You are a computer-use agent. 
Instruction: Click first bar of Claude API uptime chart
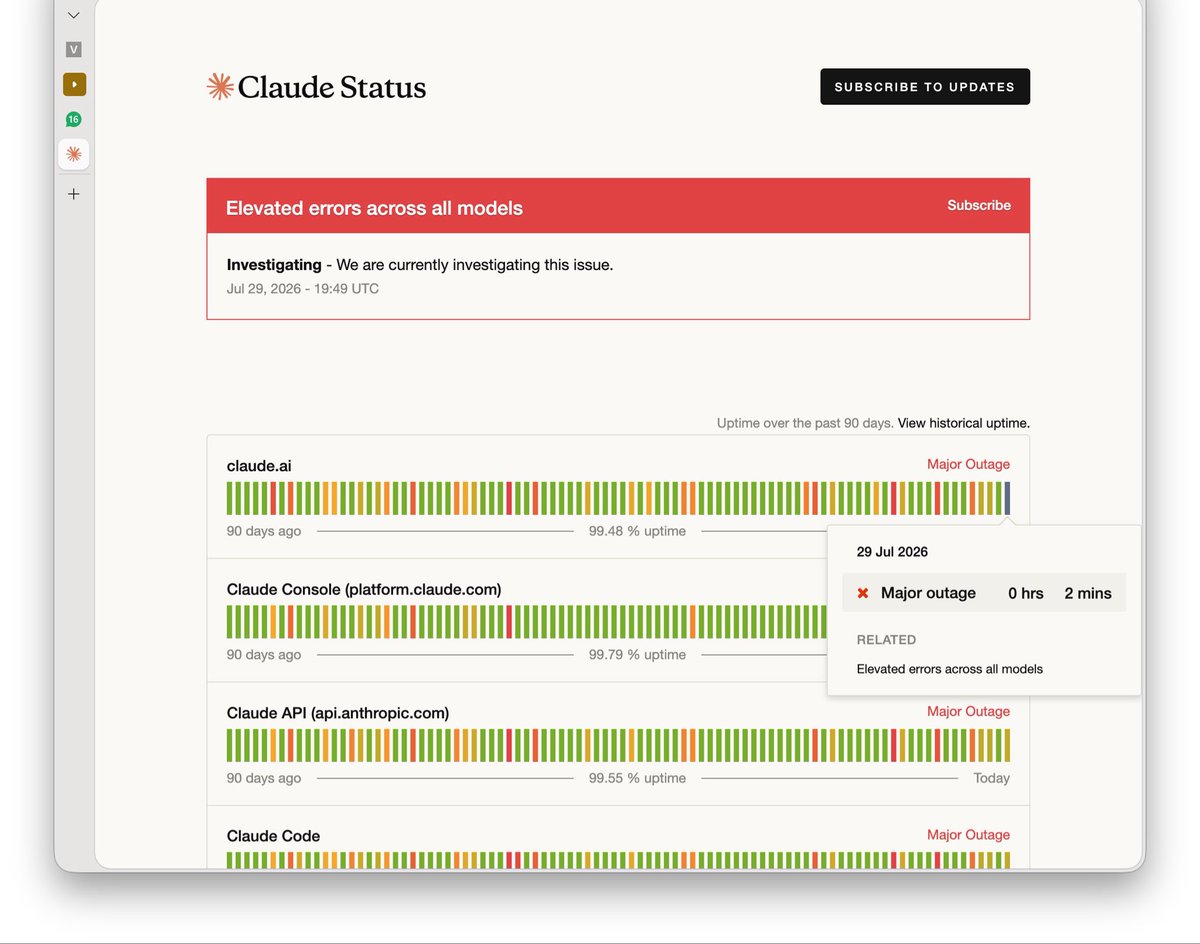pos(230,745)
